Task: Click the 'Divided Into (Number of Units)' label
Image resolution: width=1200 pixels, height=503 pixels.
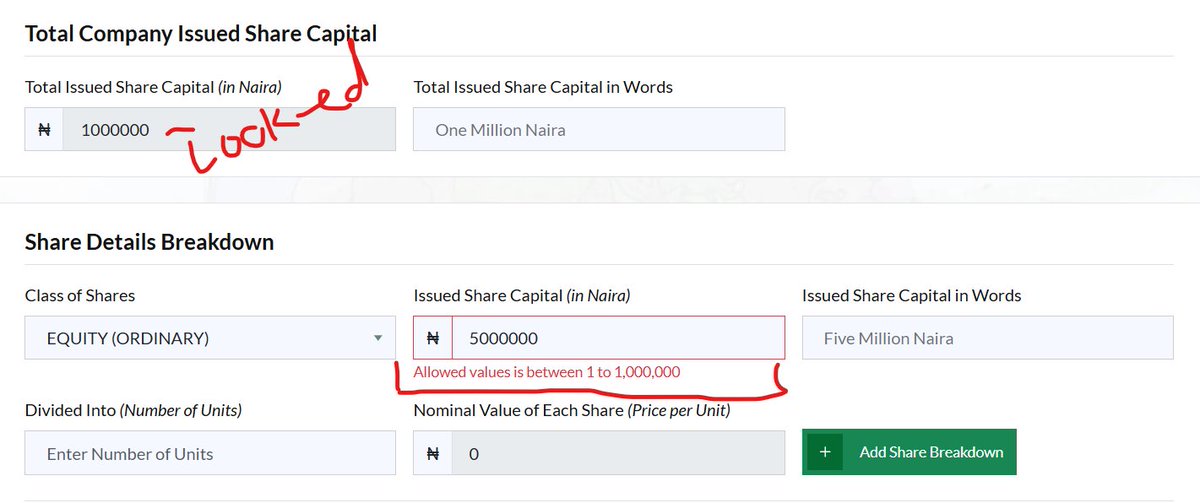Action: [x=133, y=410]
